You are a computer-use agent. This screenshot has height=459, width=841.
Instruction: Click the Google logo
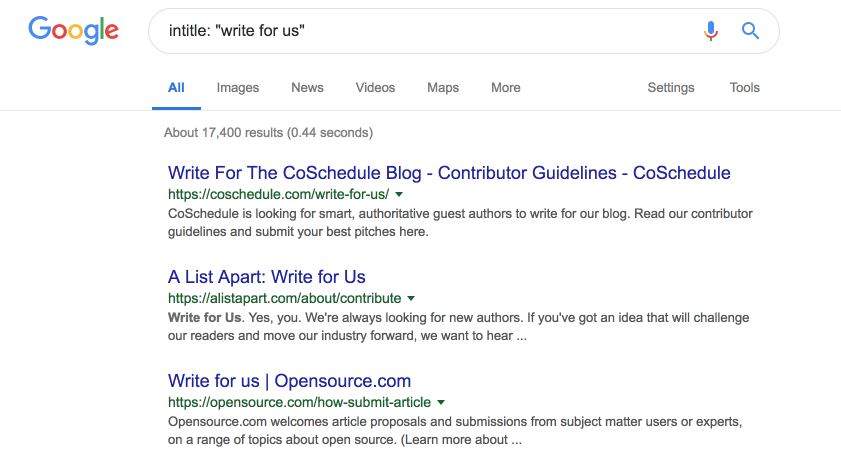click(x=73, y=30)
